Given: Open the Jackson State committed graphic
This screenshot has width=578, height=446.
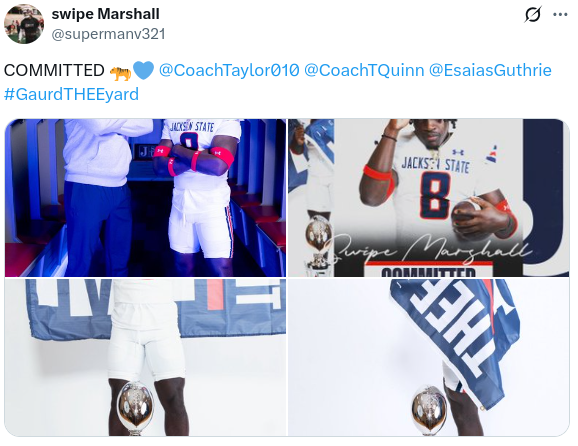Looking at the screenshot, I should [428, 198].
